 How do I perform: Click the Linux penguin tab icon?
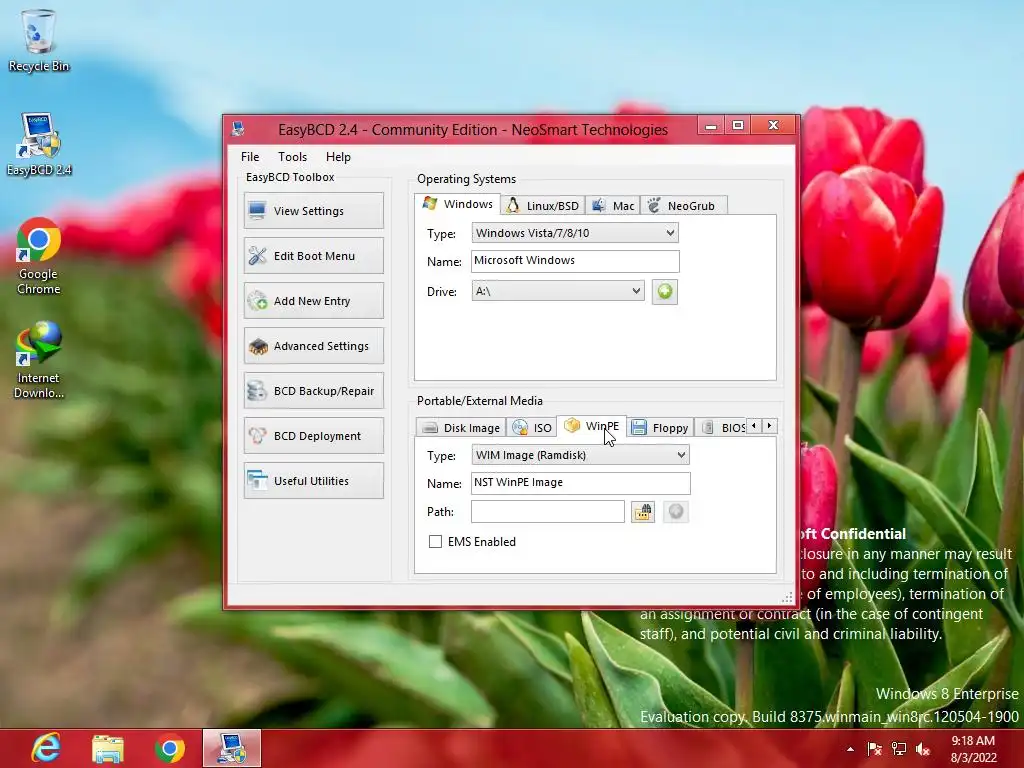click(x=513, y=205)
